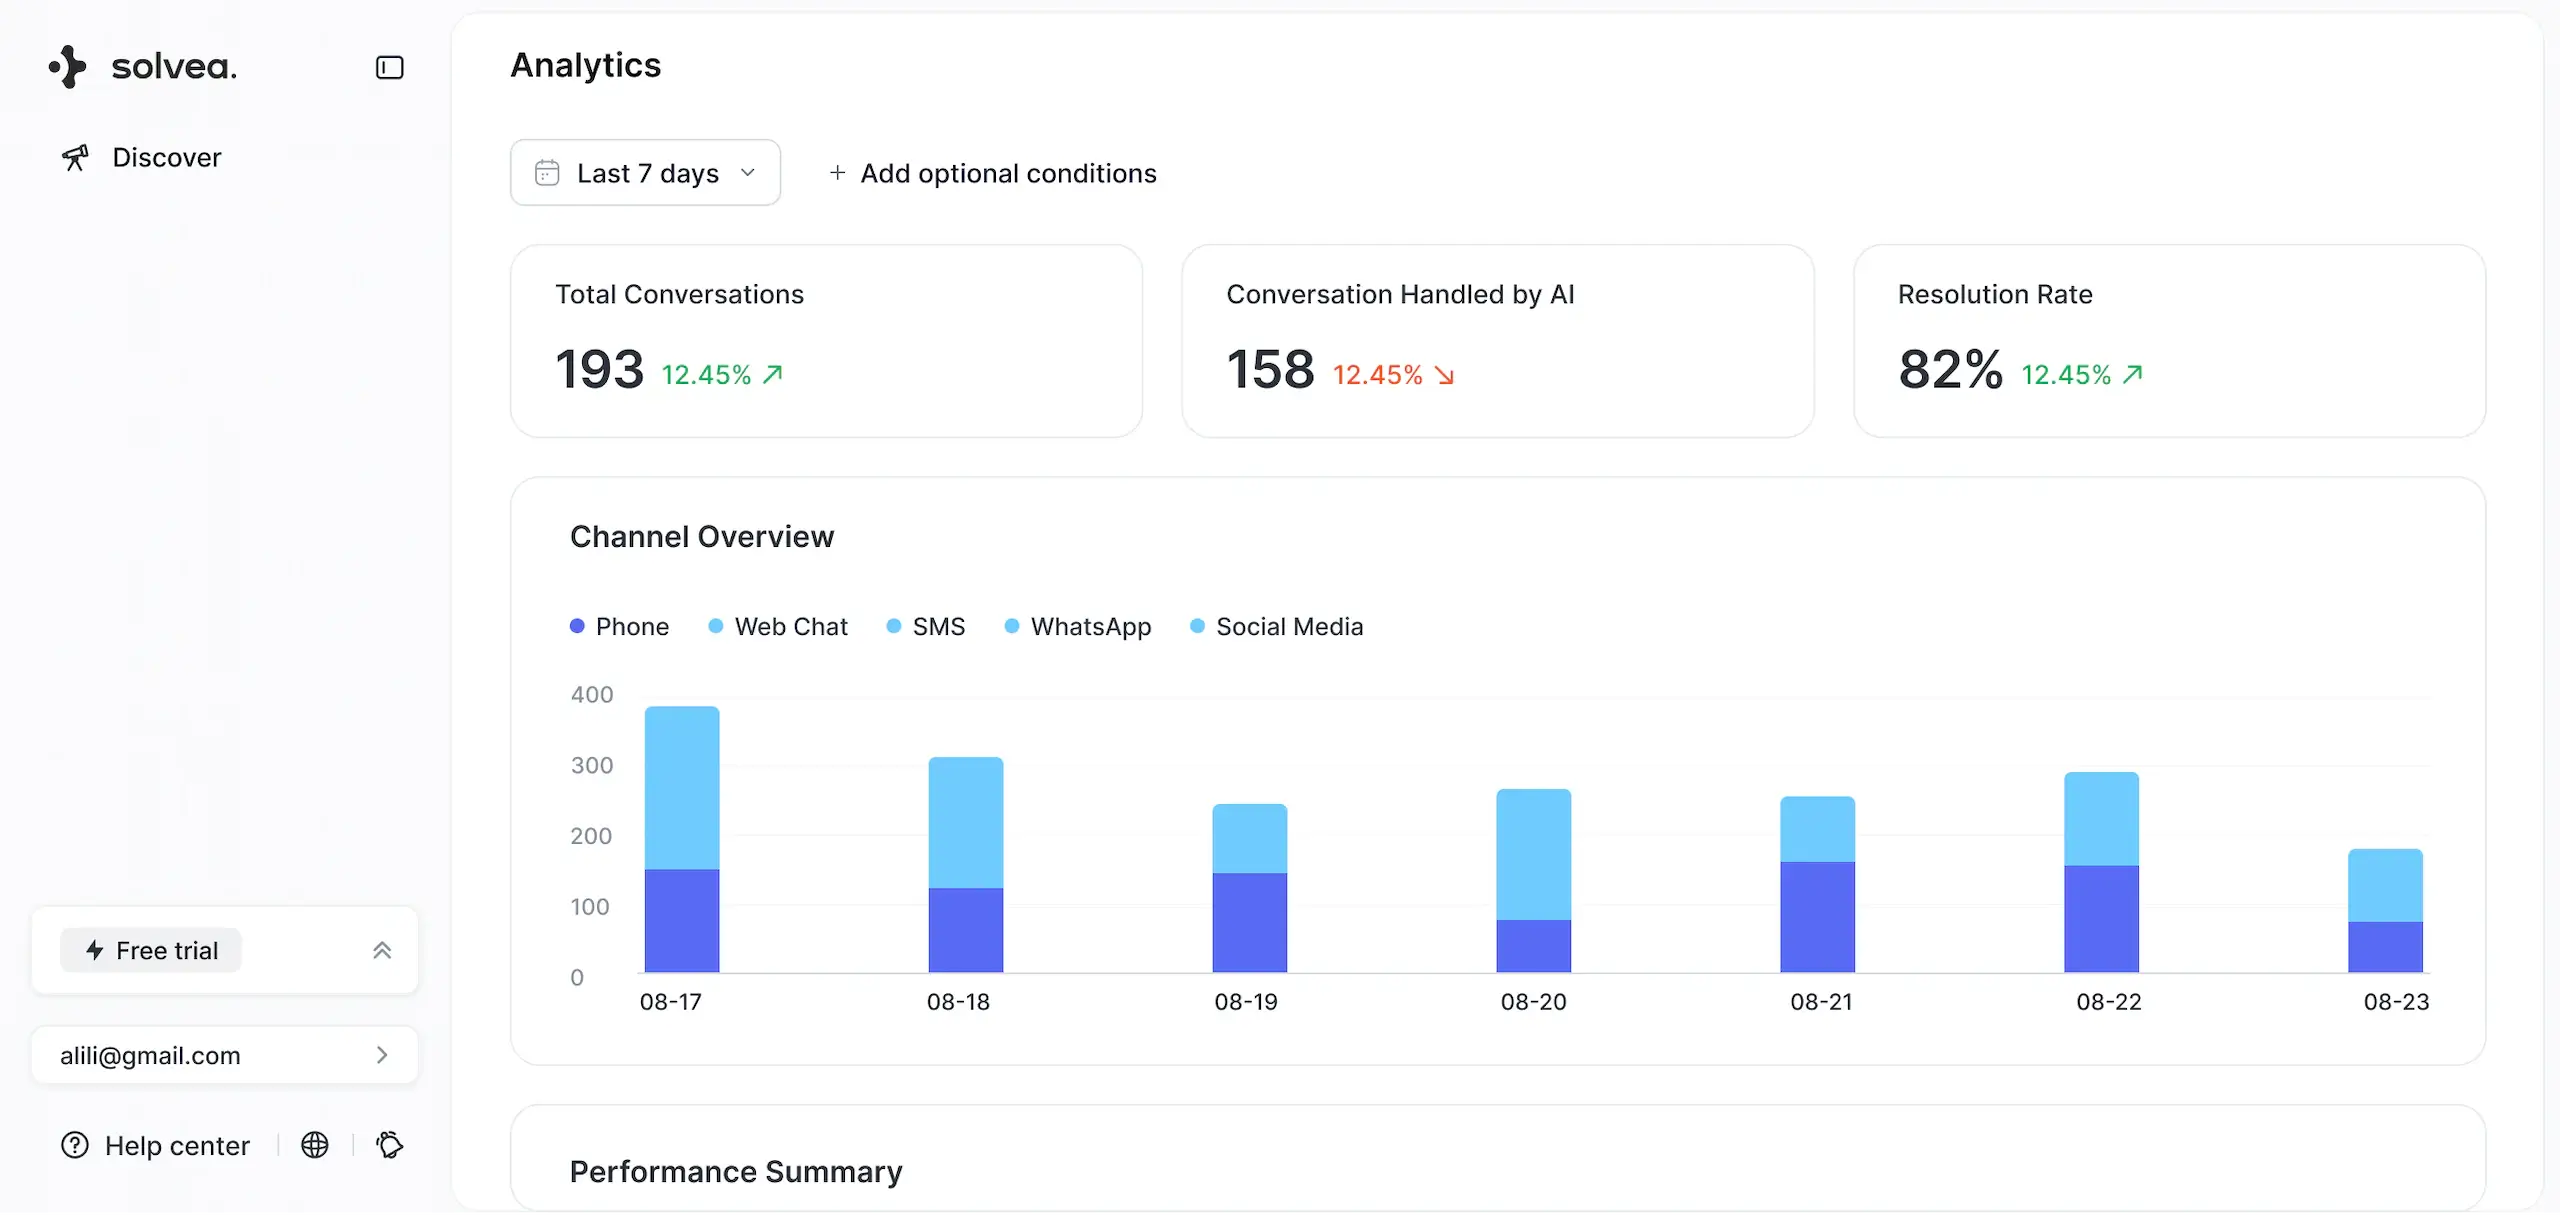Click the Social Media legend color dot
Viewport: 2560px width, 1231px height.
[1198, 626]
